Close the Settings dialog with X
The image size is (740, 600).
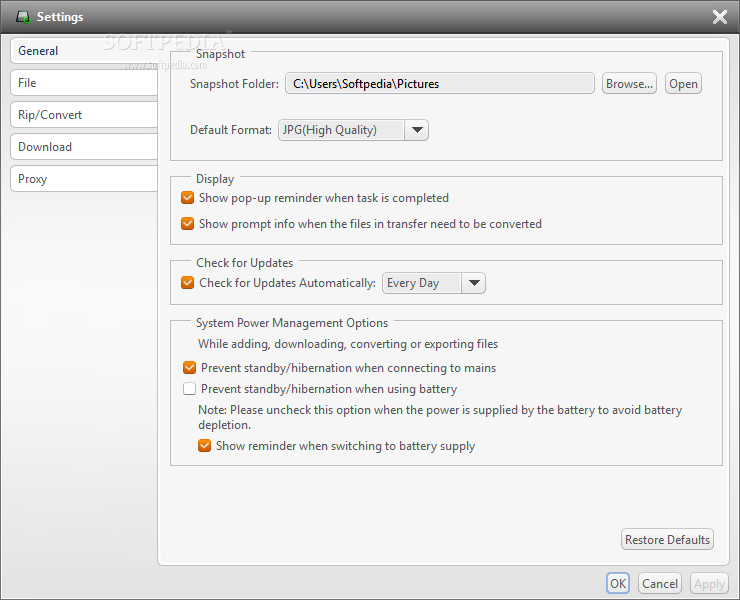[x=720, y=17]
